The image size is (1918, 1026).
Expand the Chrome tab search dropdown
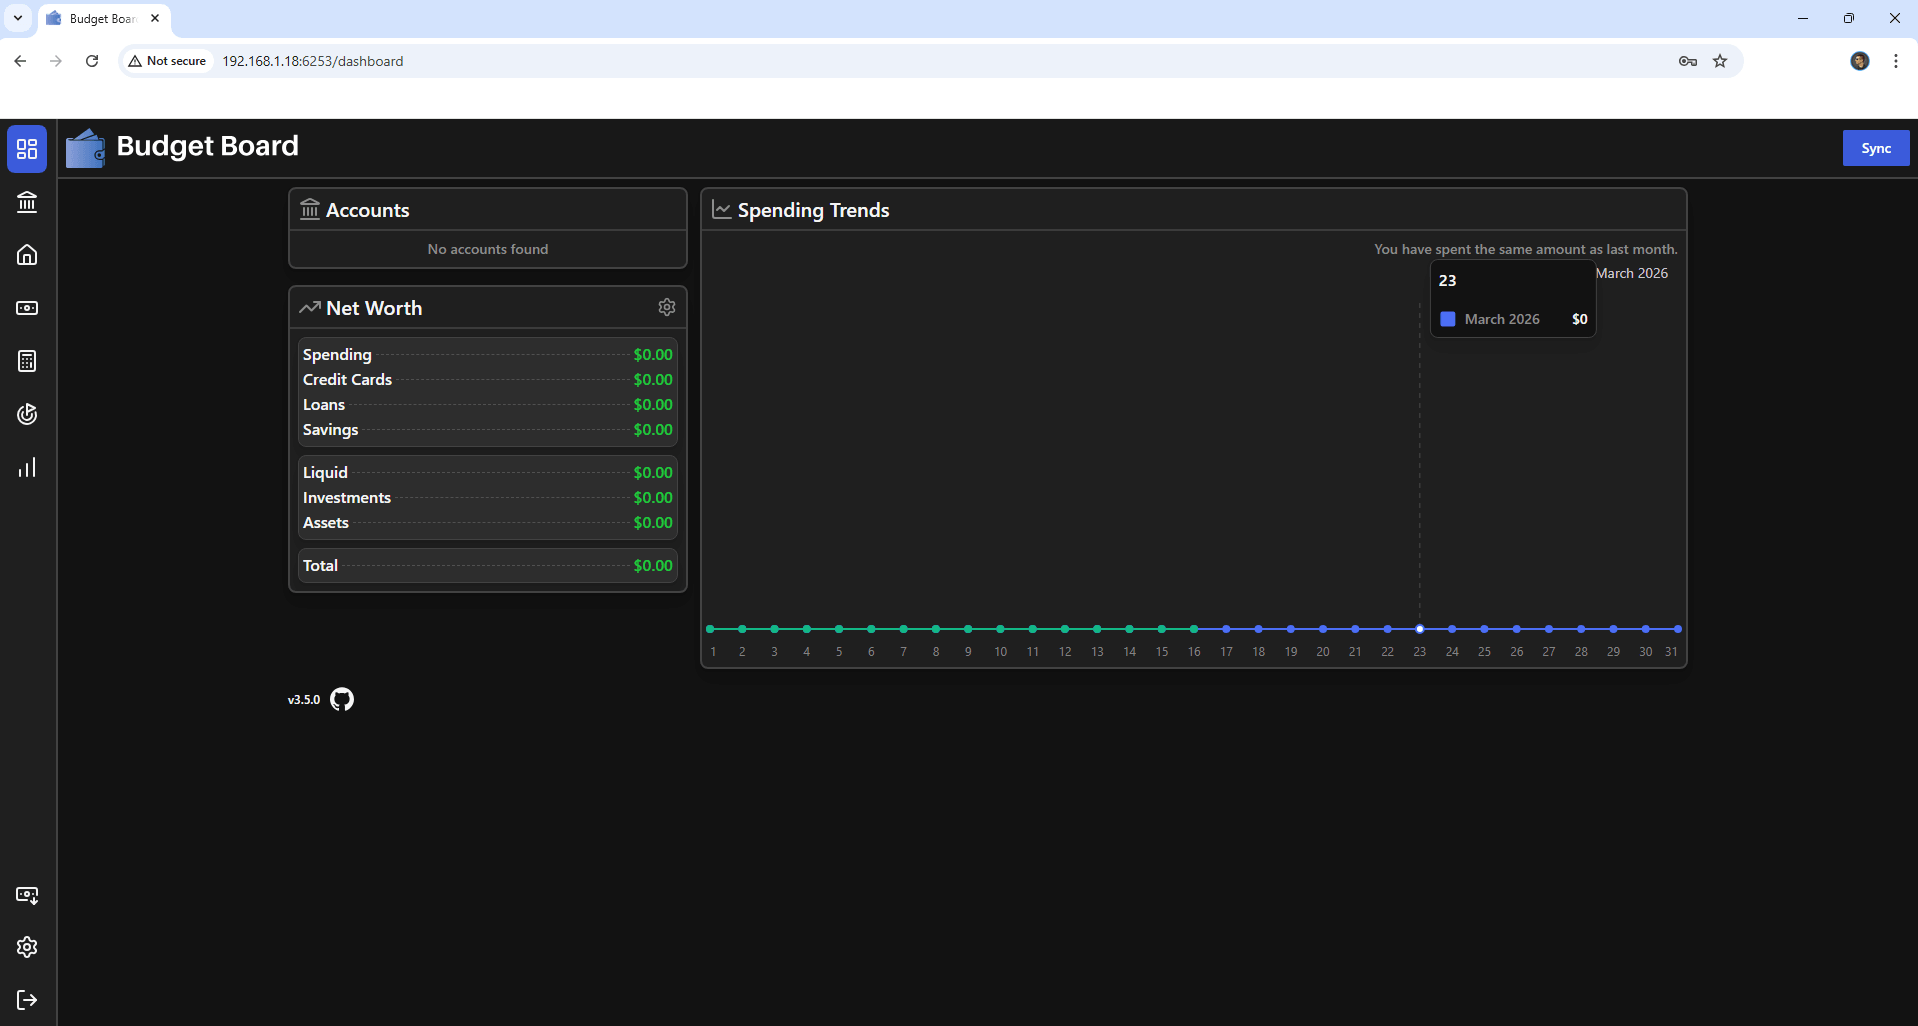pyautogui.click(x=18, y=18)
